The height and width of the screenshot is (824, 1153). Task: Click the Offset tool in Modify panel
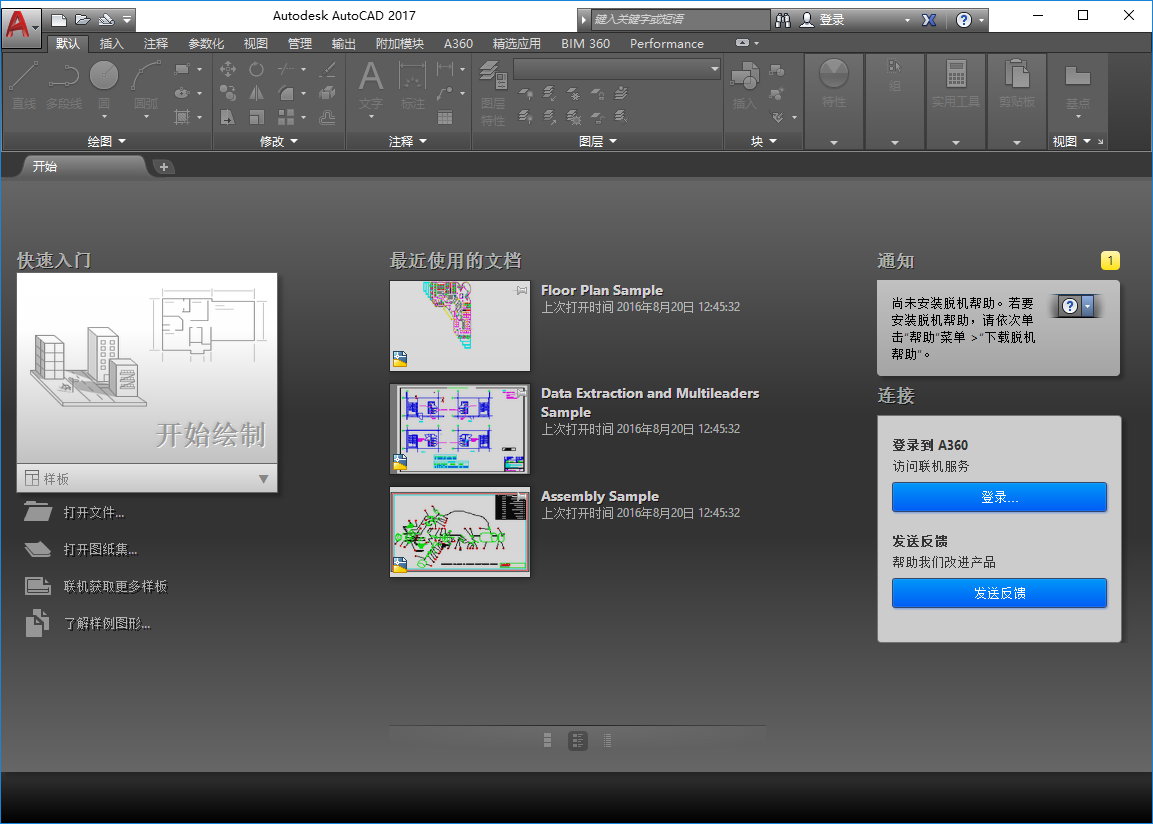coord(327,117)
